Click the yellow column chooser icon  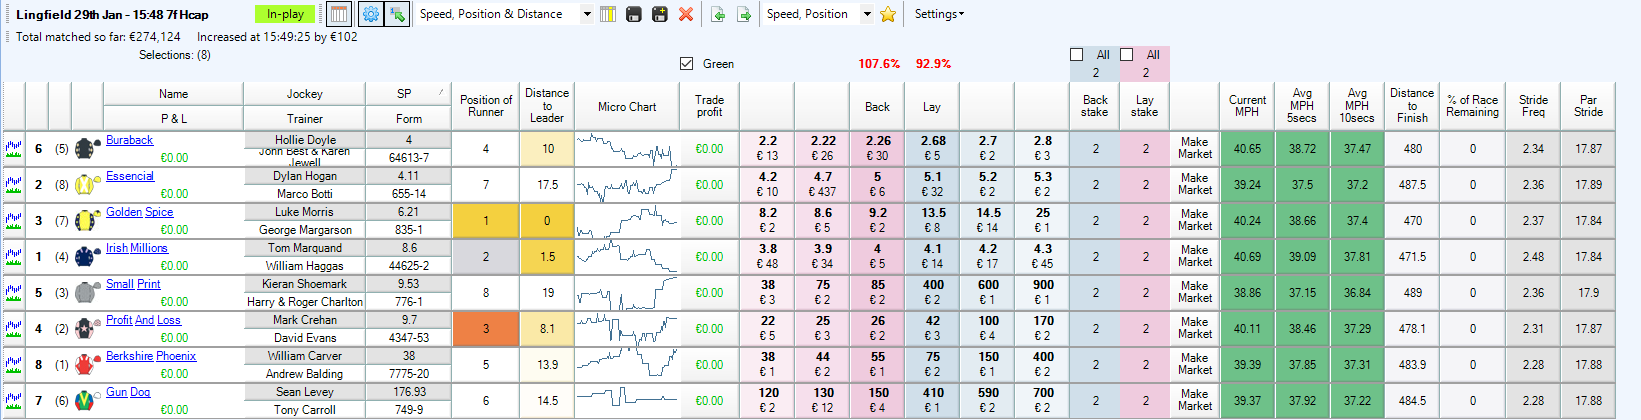click(607, 14)
